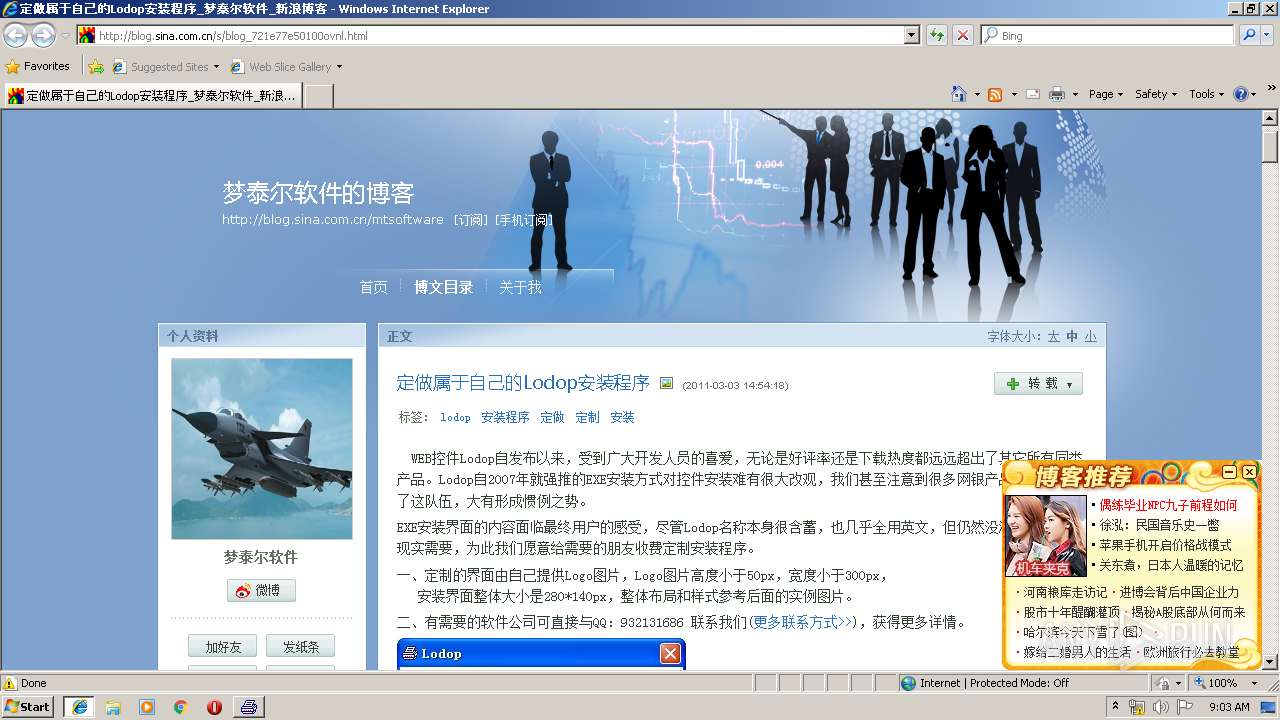The height and width of the screenshot is (720, 1280).
Task: Click the browser Forward arrow button
Action: 43,35
